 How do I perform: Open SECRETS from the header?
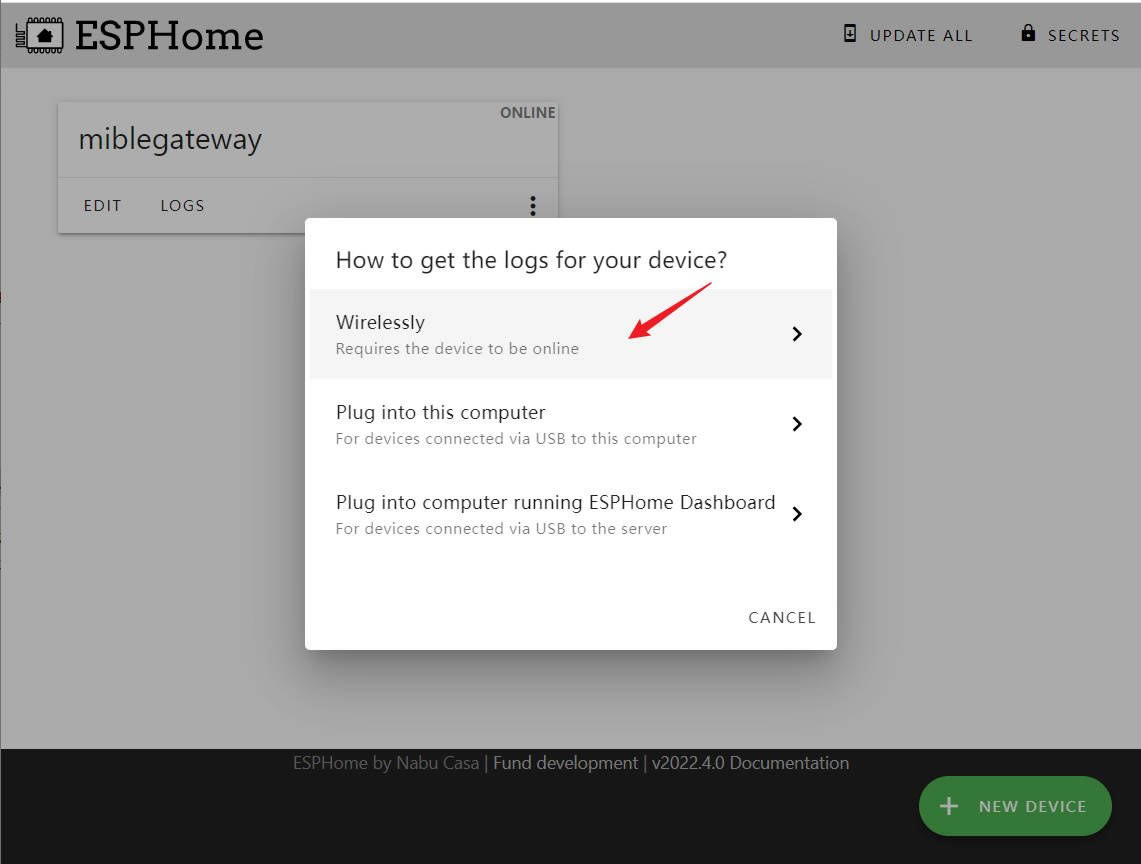[1070, 35]
